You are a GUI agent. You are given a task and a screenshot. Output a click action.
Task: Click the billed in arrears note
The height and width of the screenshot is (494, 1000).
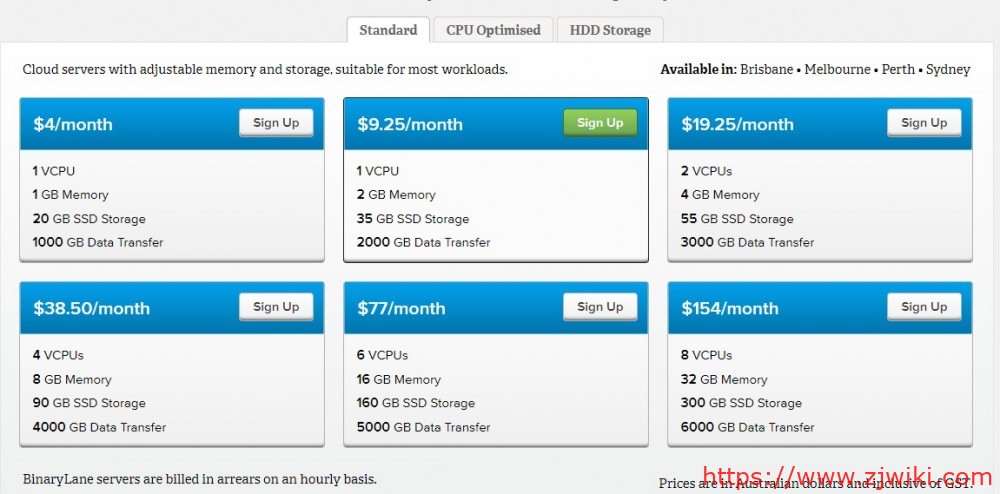pyautogui.click(x=200, y=480)
